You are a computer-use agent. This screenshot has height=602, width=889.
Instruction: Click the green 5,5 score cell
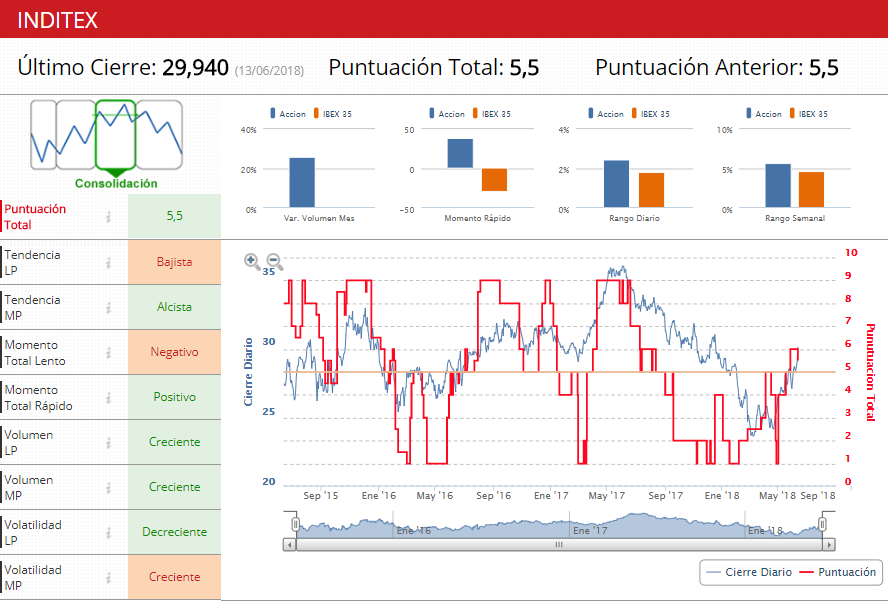click(x=175, y=216)
